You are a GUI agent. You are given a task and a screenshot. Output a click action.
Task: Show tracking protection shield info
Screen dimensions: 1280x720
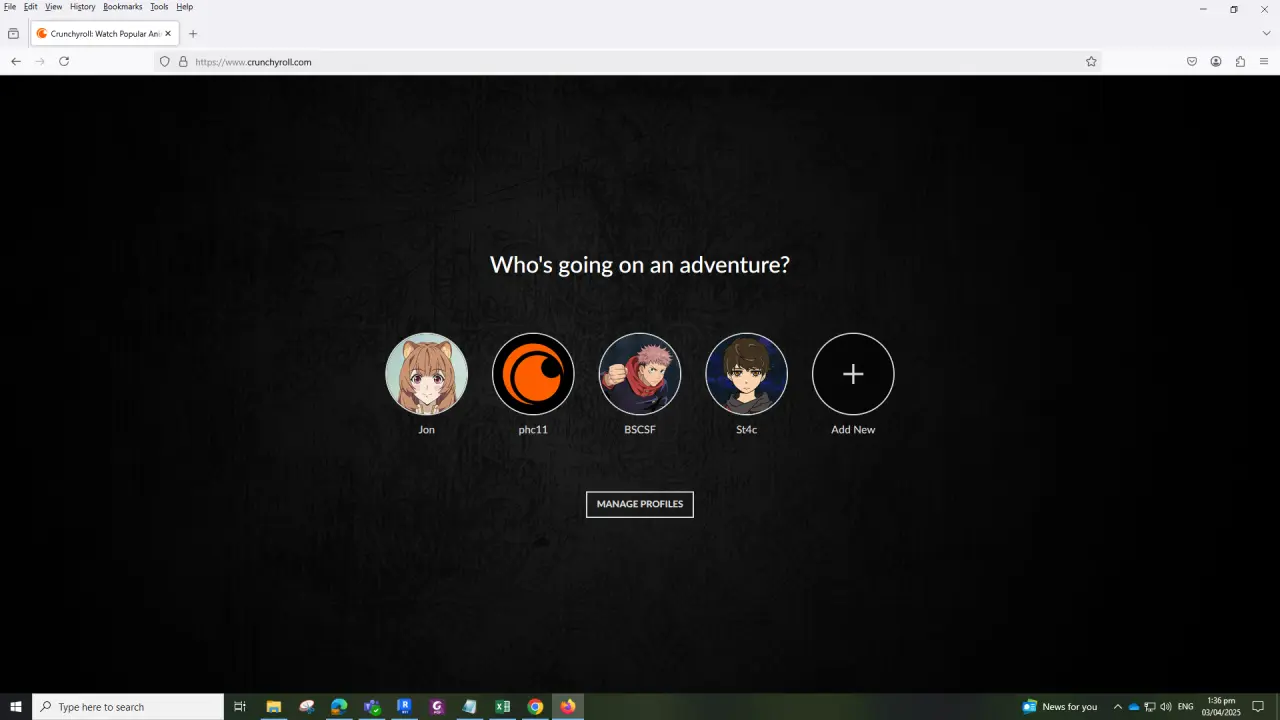tap(165, 62)
